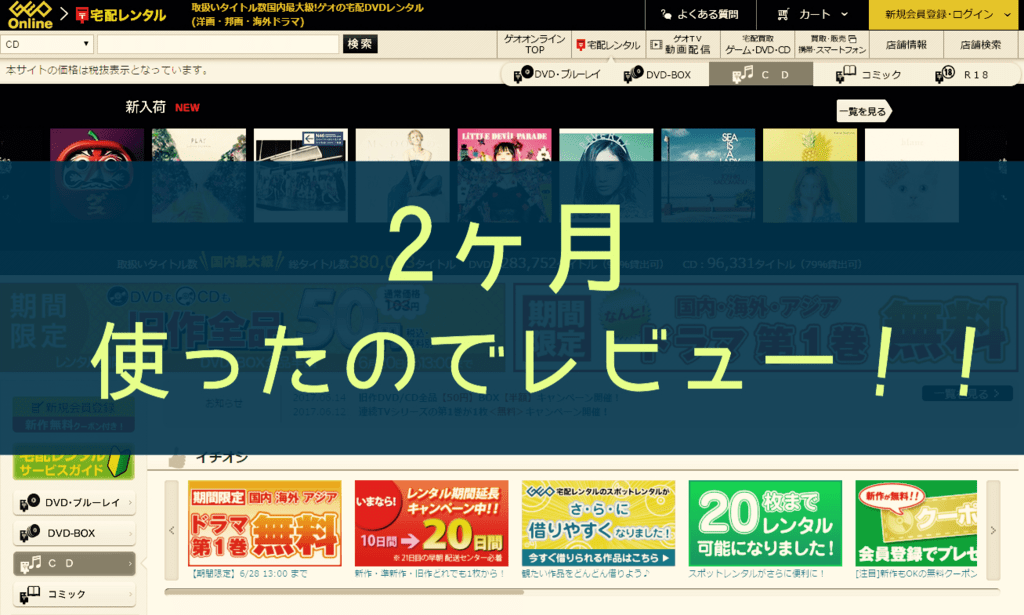
Task: Open コミック in the left sidebar
Action: (x=74, y=593)
